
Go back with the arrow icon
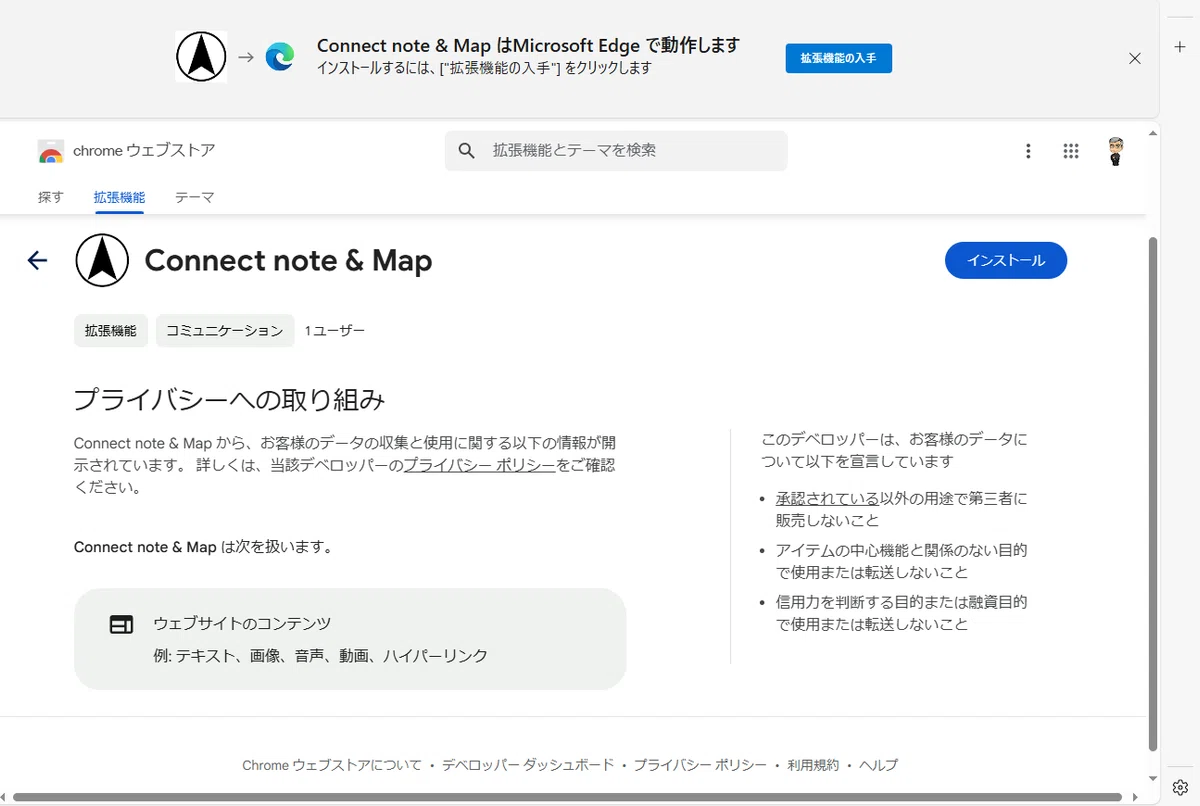[37, 261]
